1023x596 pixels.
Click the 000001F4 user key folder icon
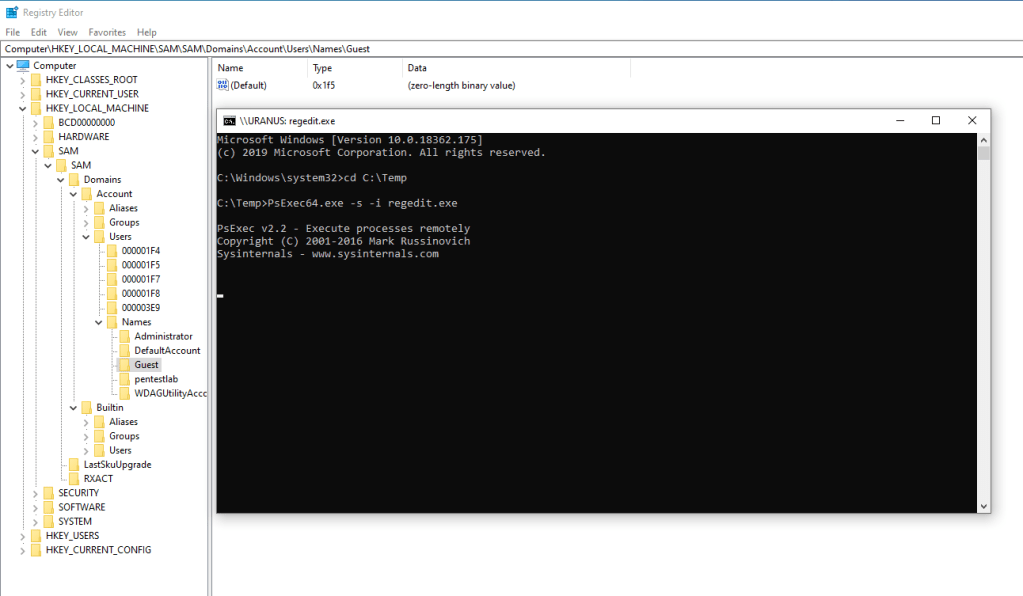[111, 251]
